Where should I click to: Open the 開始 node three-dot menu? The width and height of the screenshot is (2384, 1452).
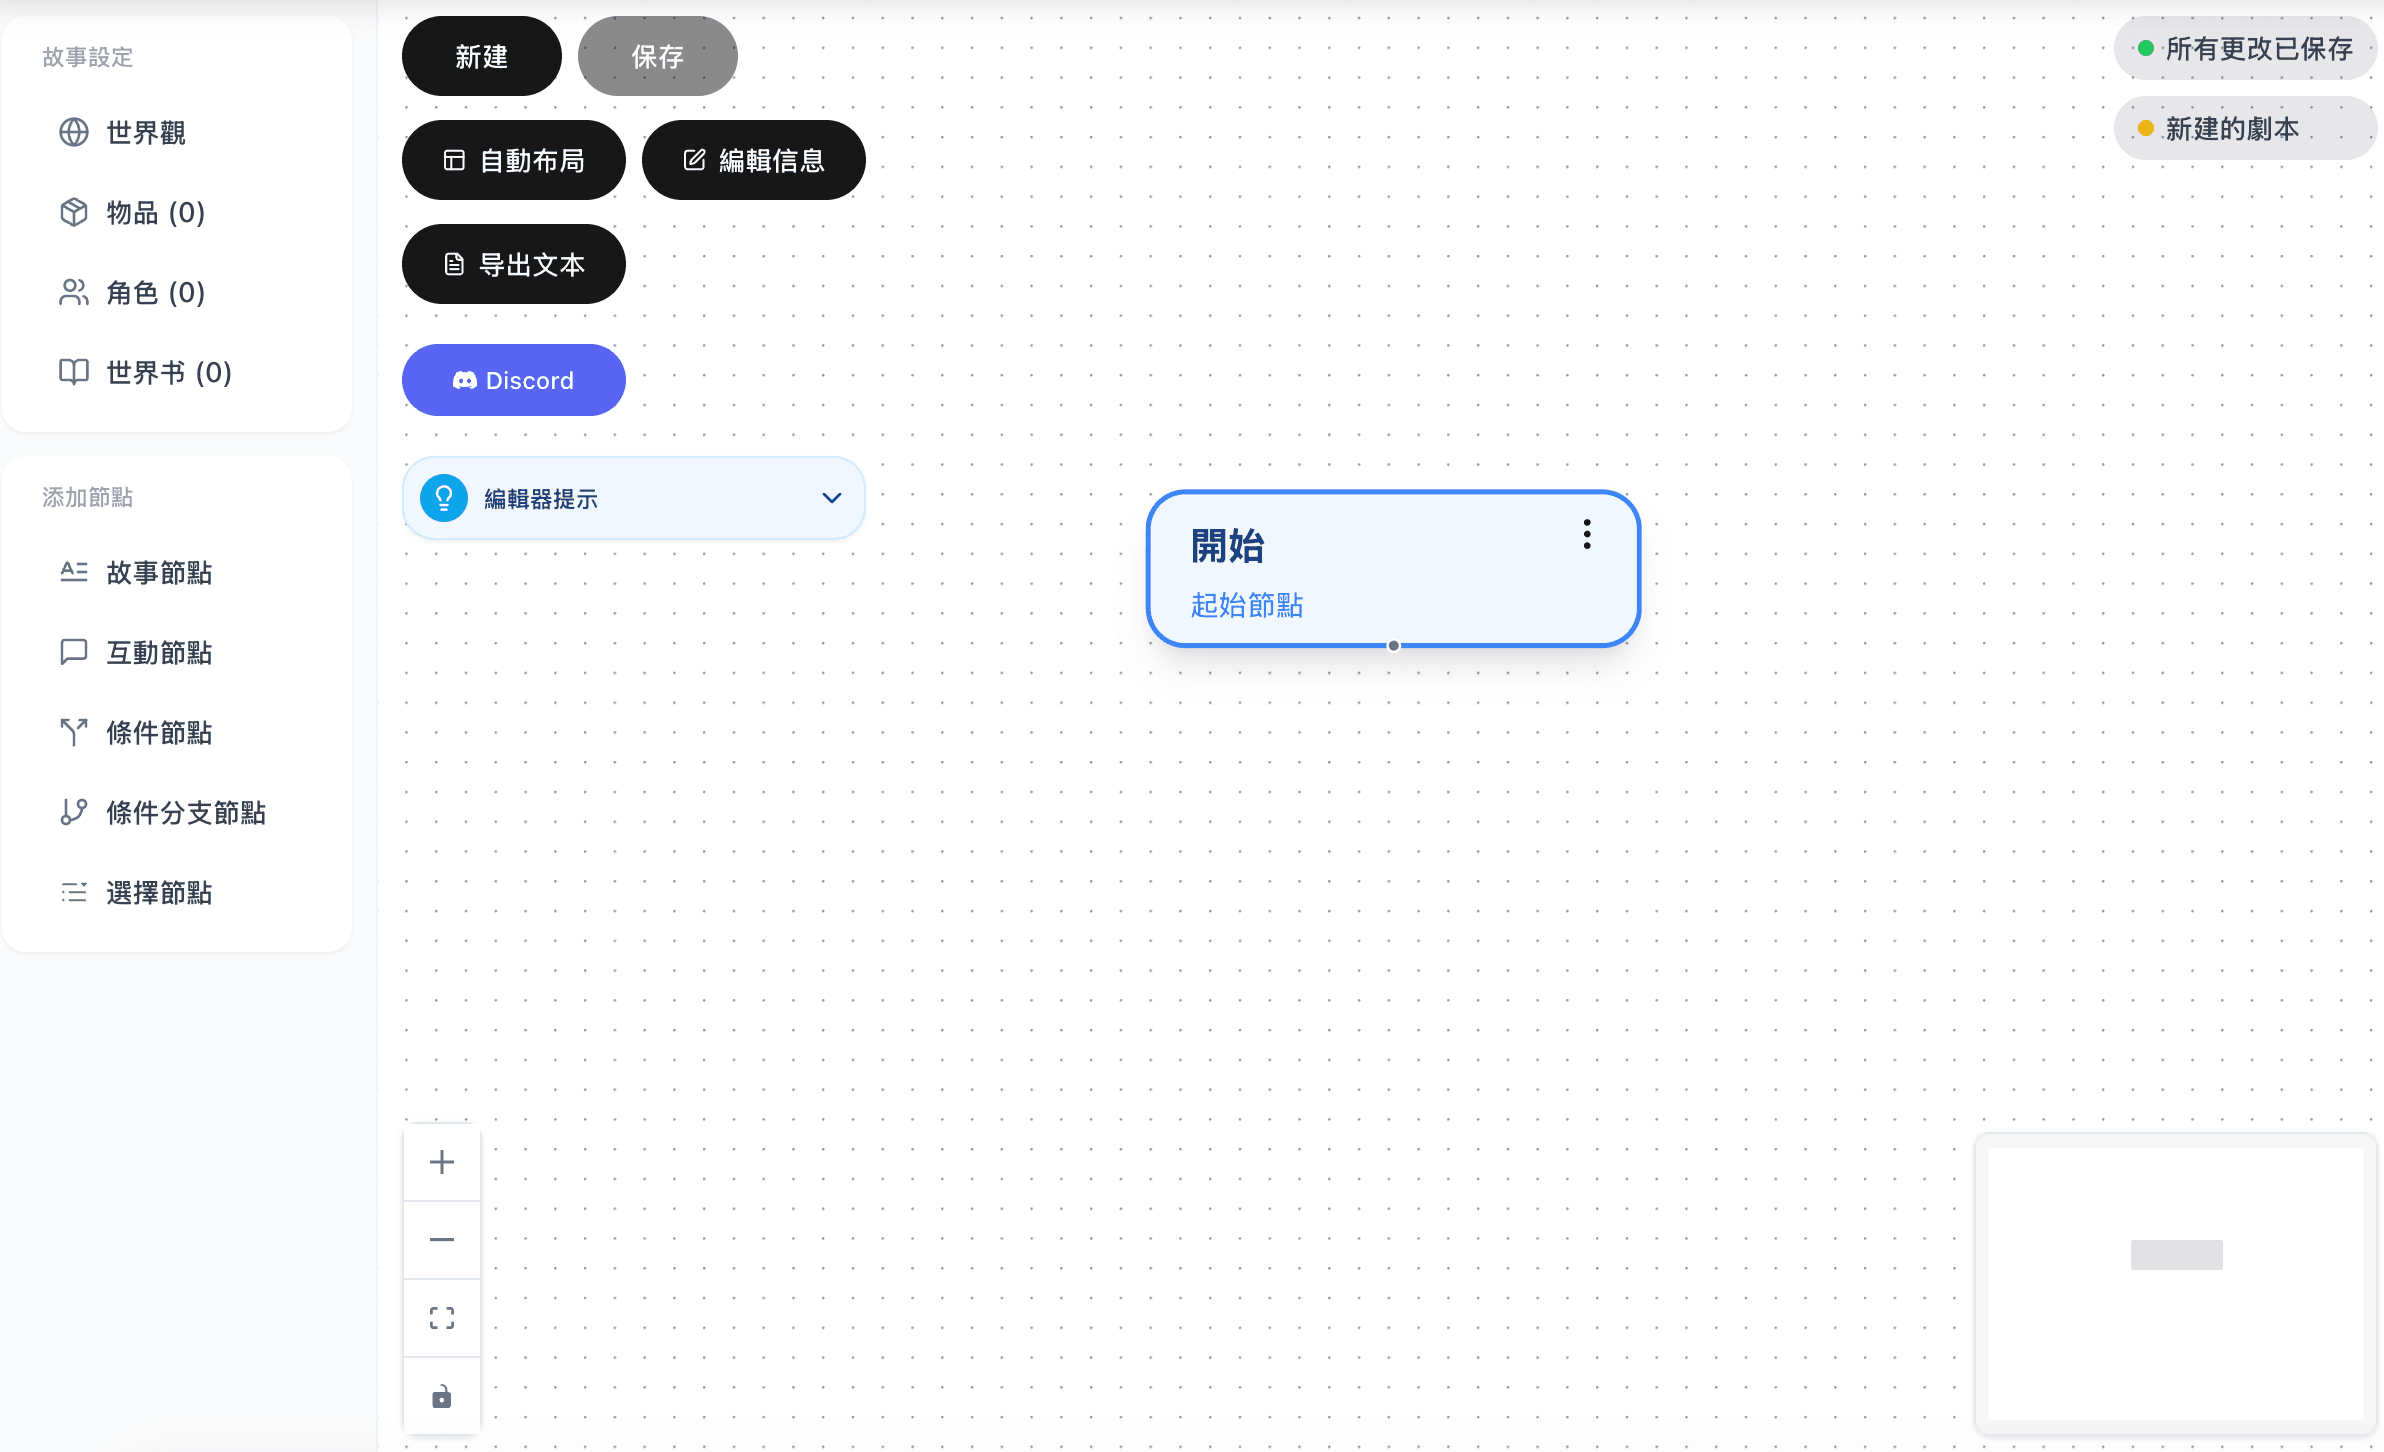click(x=1587, y=535)
